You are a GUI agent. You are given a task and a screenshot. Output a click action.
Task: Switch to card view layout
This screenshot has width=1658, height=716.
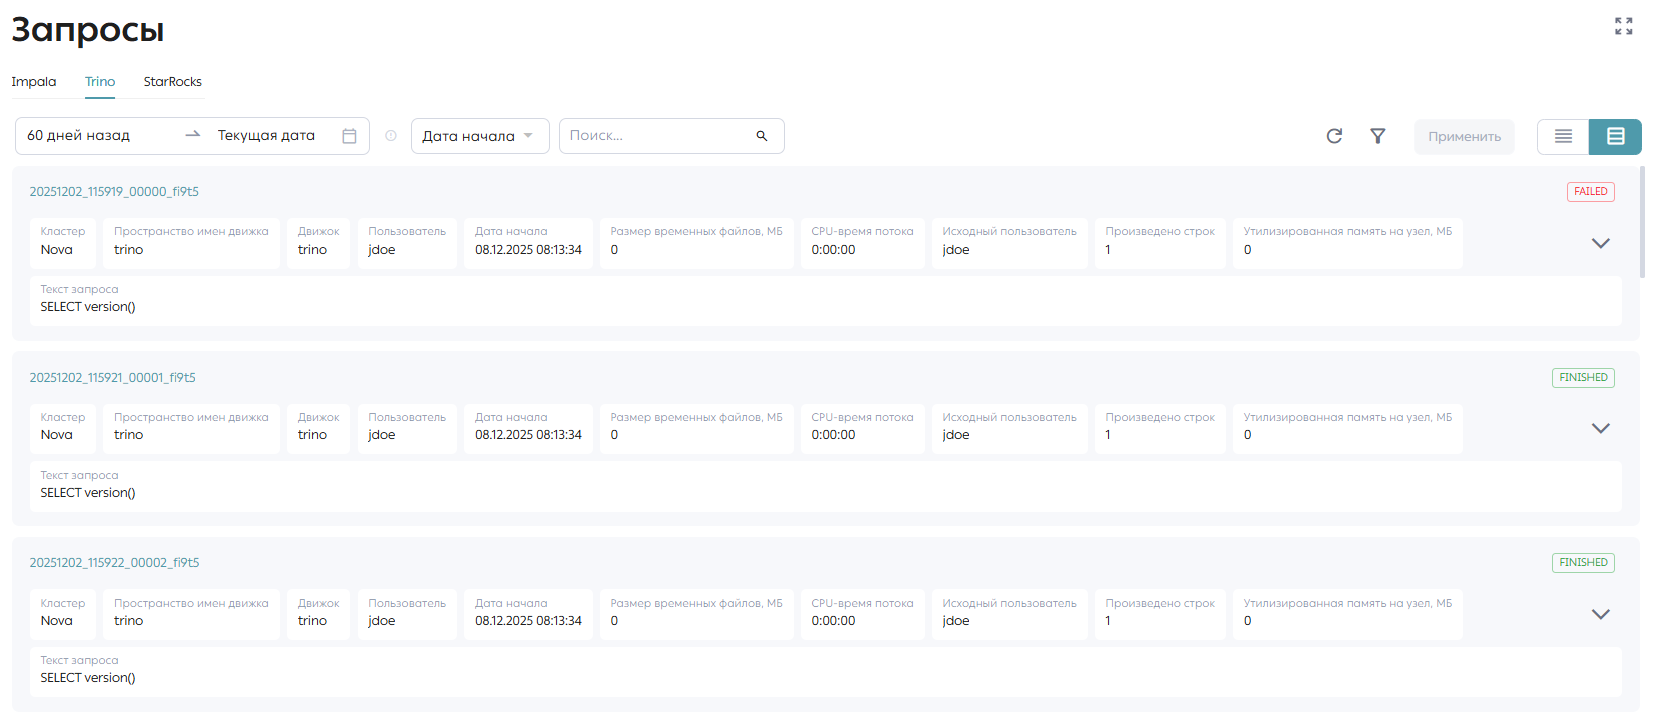point(1615,136)
